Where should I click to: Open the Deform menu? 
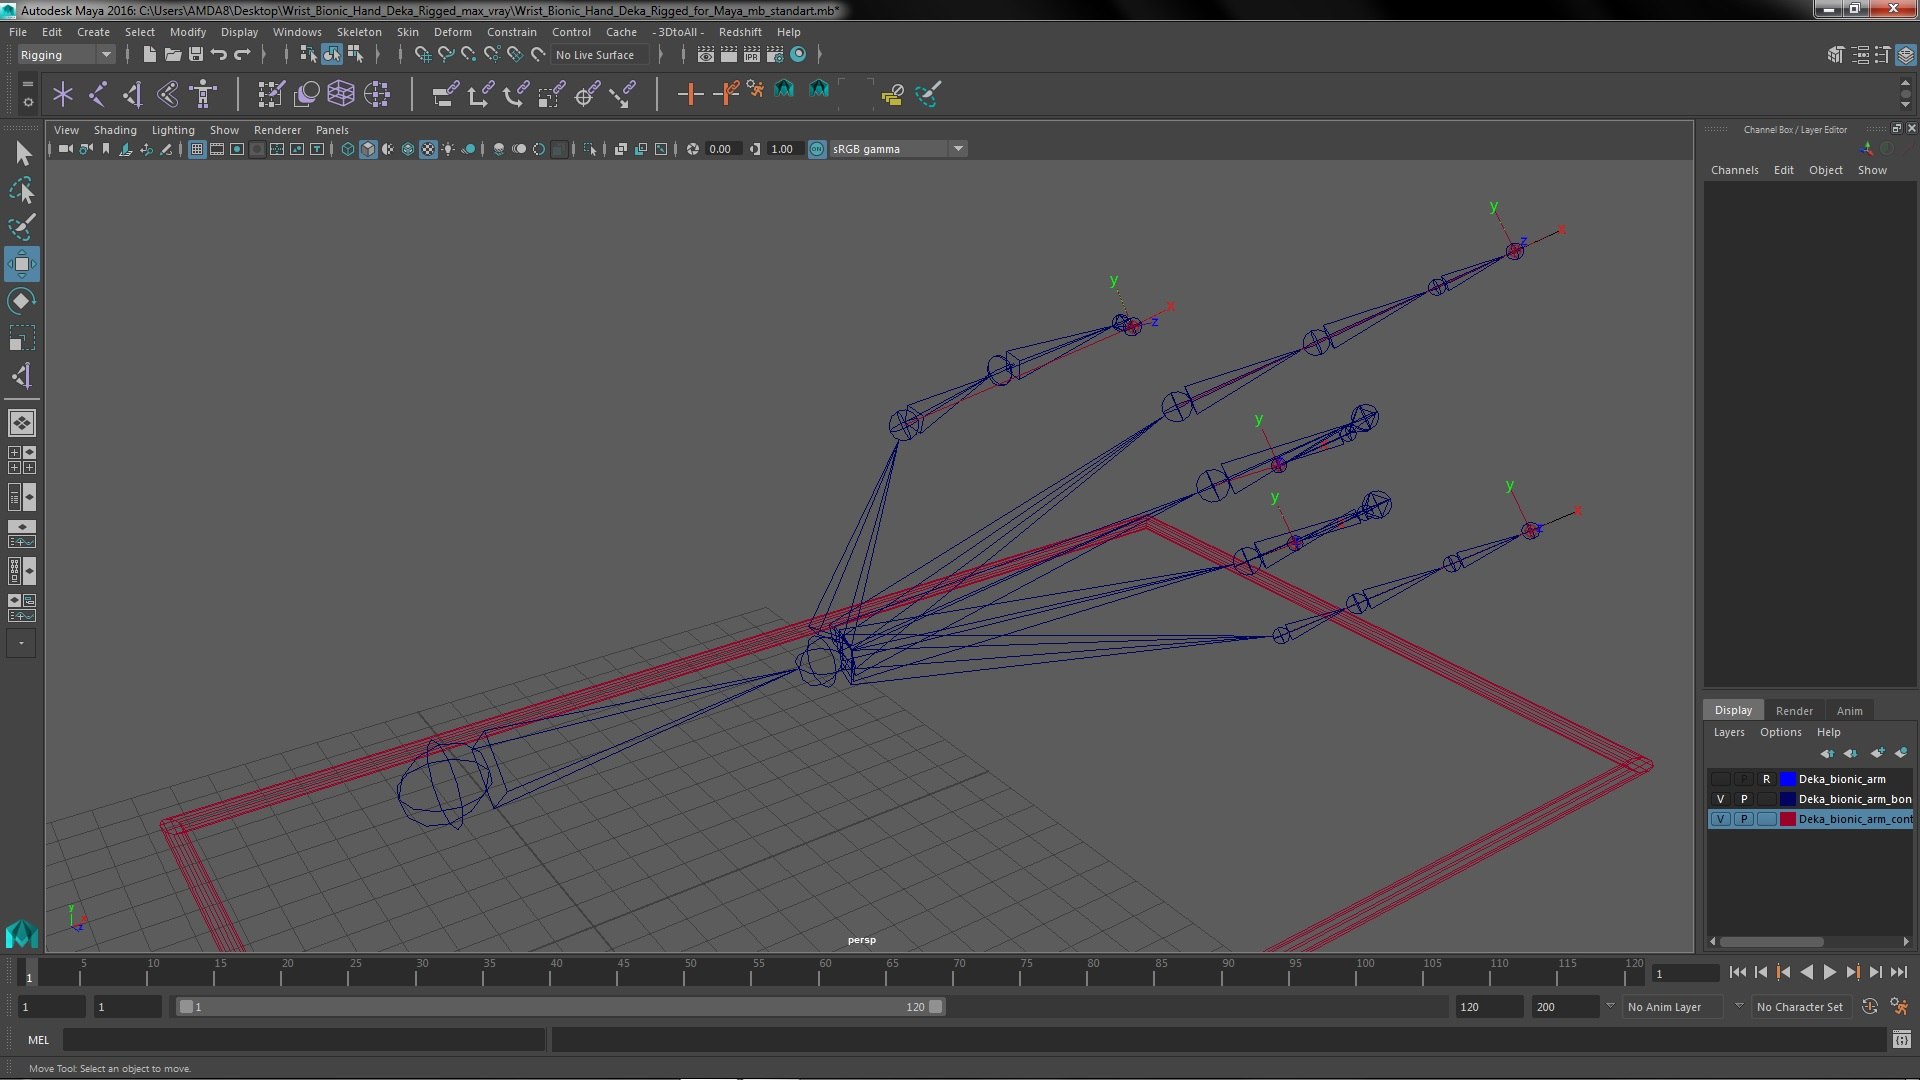(x=452, y=32)
